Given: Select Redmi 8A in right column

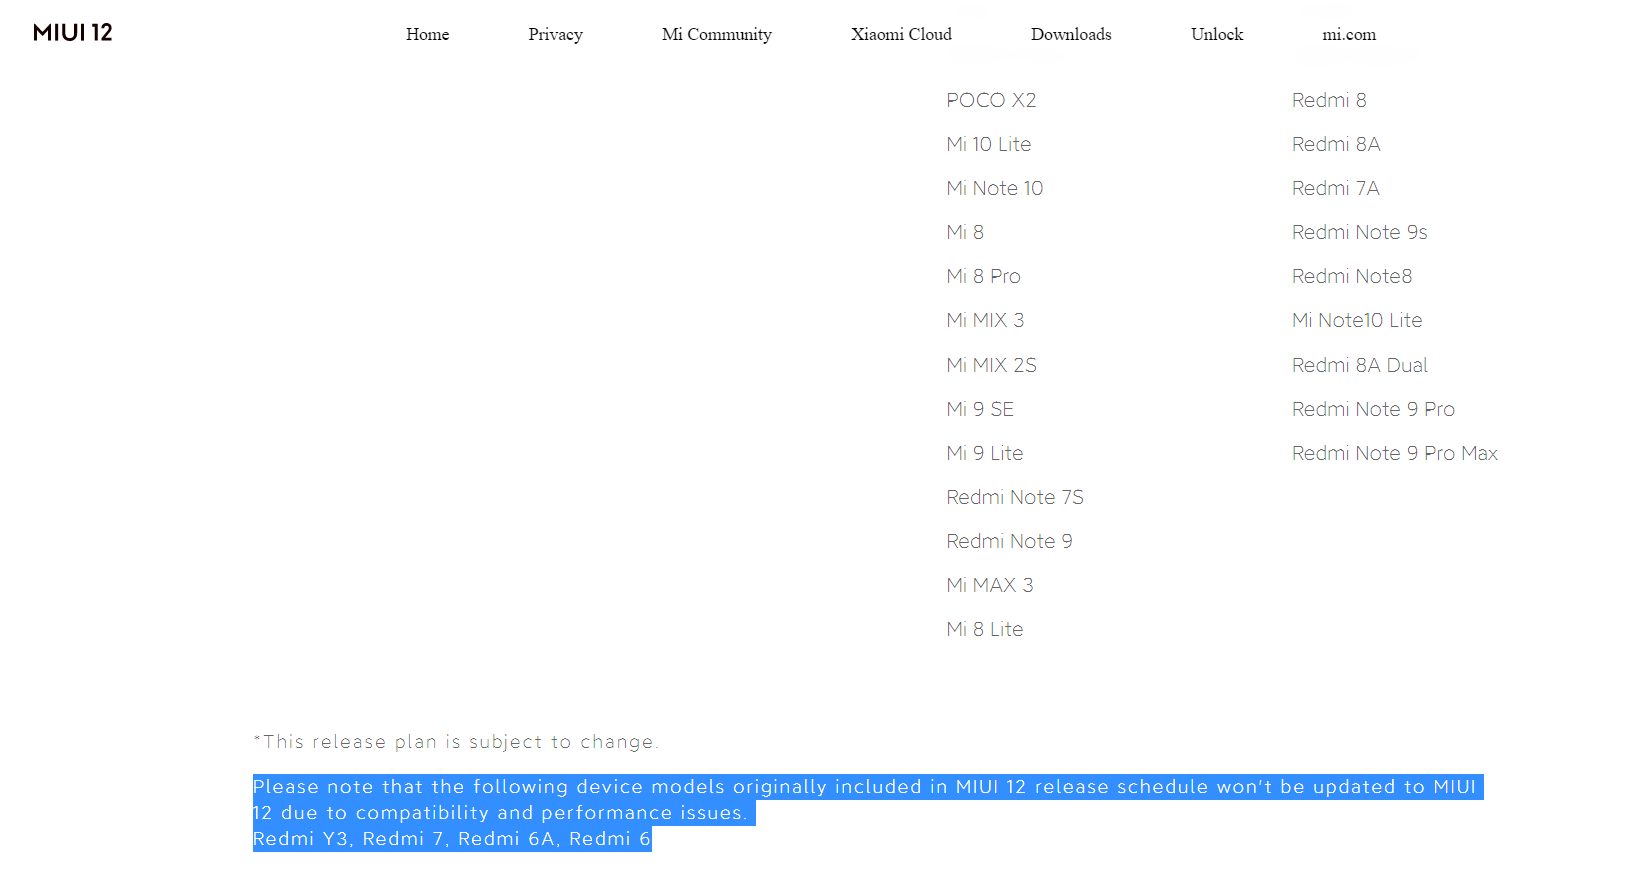Looking at the screenshot, I should tap(1336, 144).
